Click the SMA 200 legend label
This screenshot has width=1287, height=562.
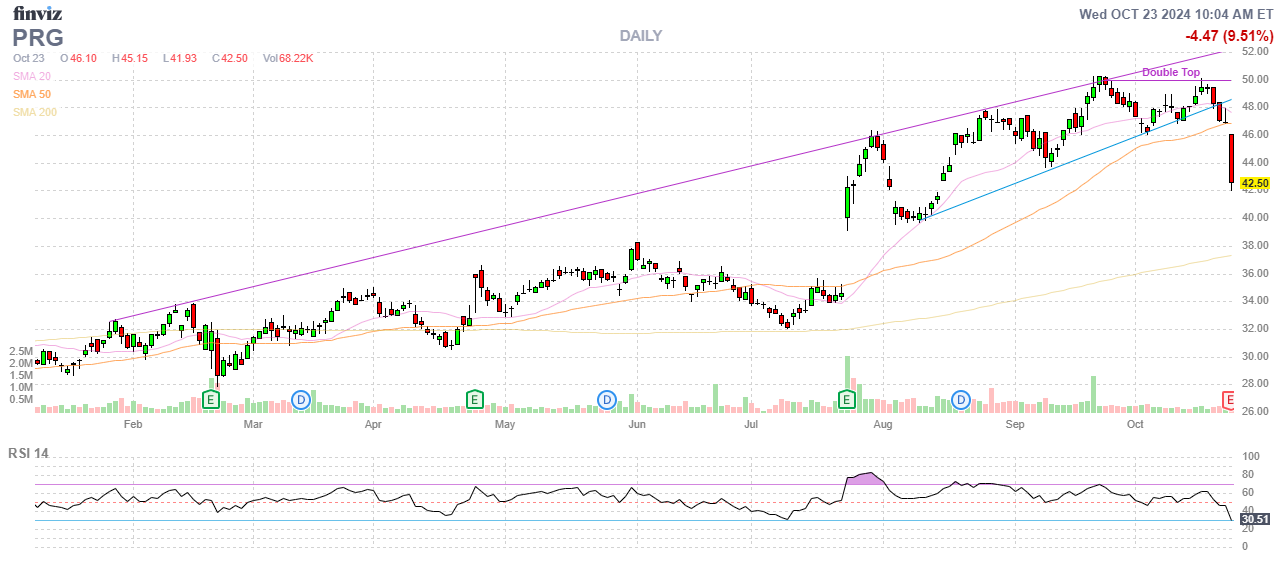pyautogui.click(x=35, y=112)
